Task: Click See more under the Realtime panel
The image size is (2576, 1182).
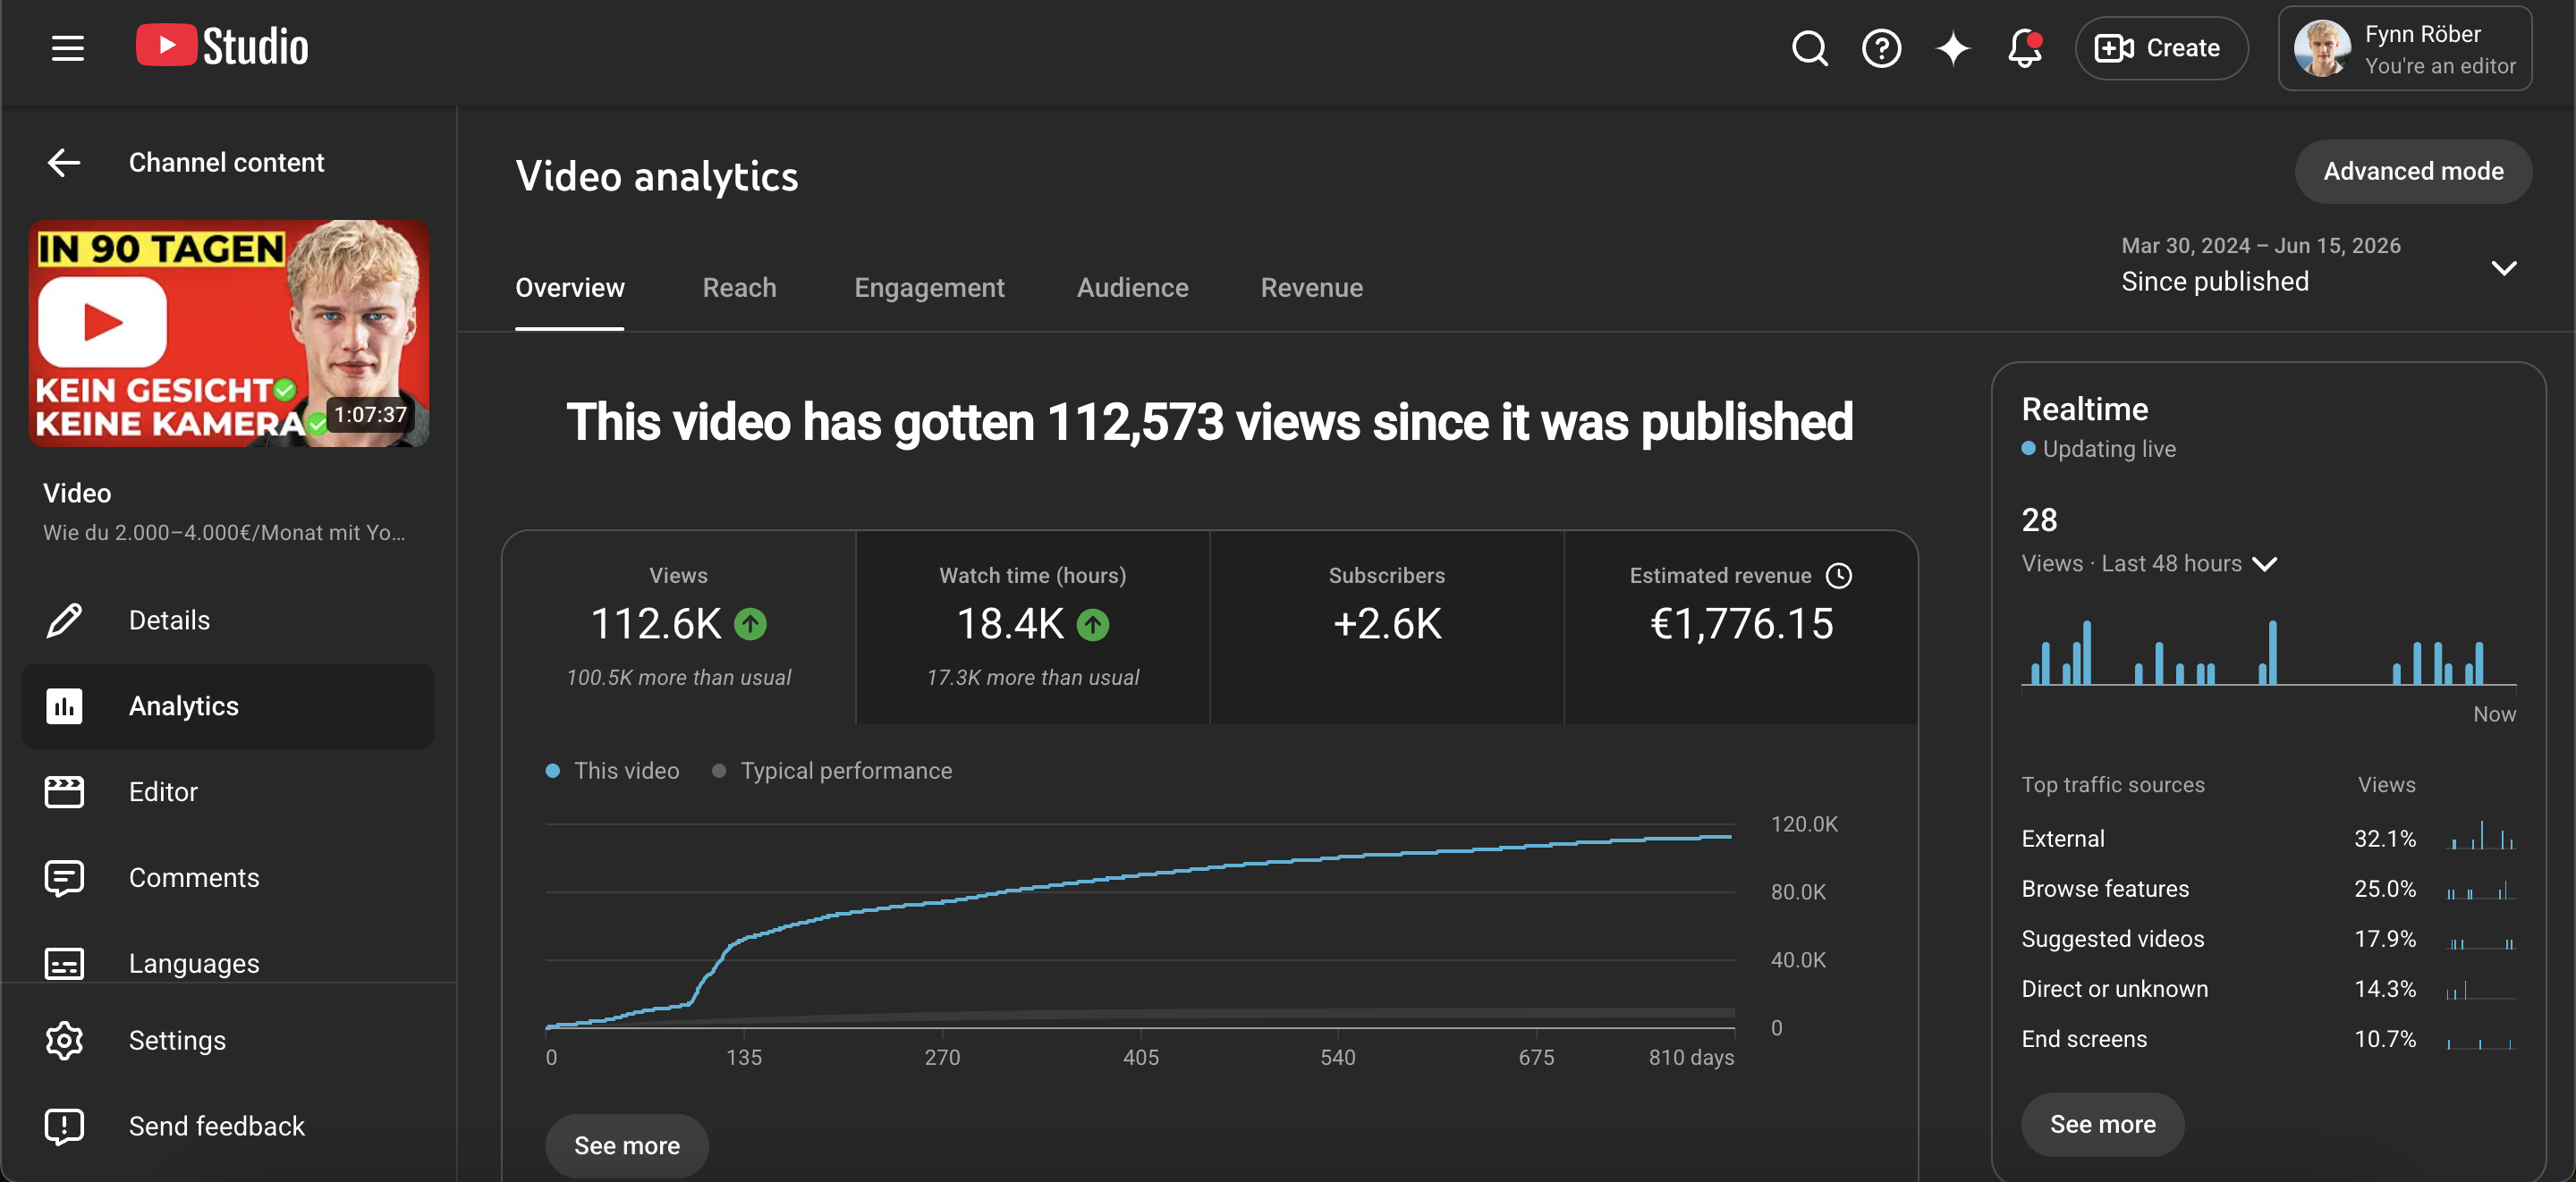Action: pos(2102,1124)
